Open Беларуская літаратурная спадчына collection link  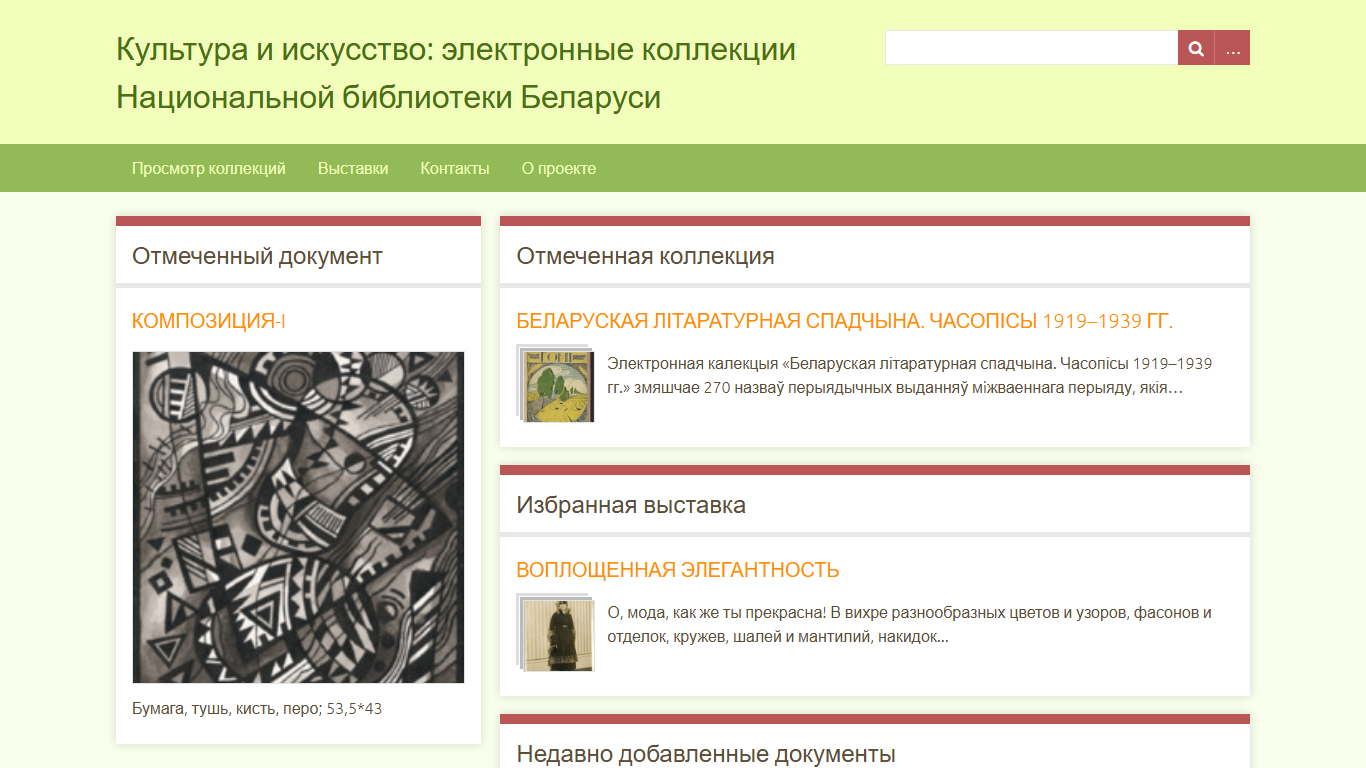coord(844,321)
